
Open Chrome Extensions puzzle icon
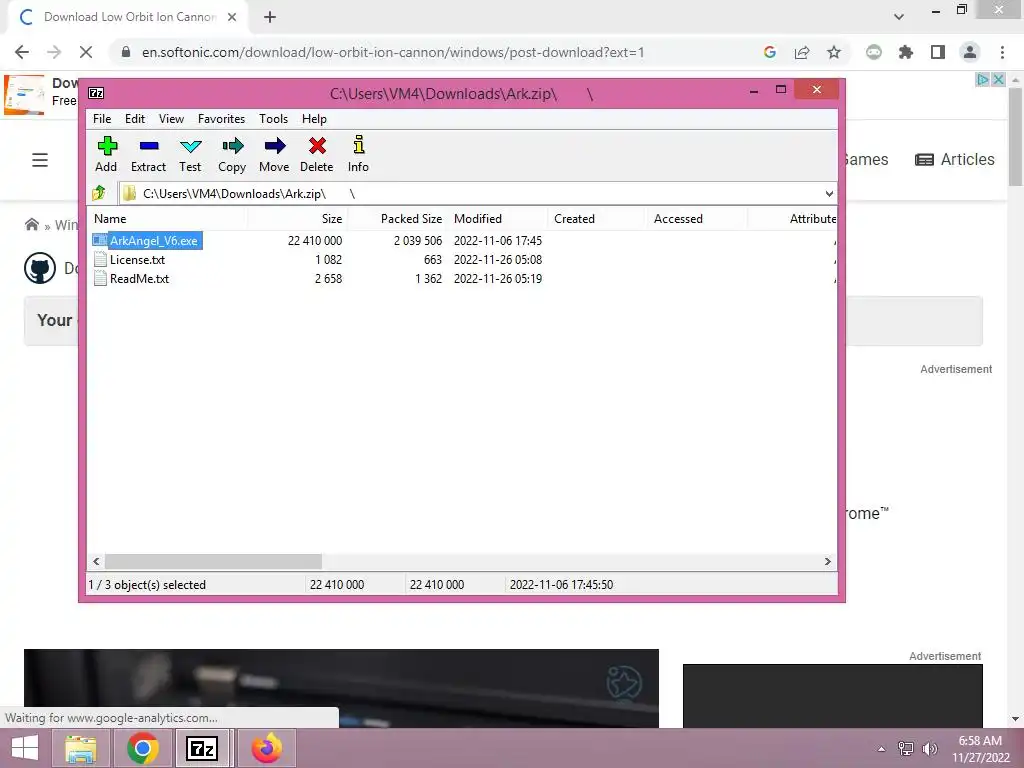[905, 52]
